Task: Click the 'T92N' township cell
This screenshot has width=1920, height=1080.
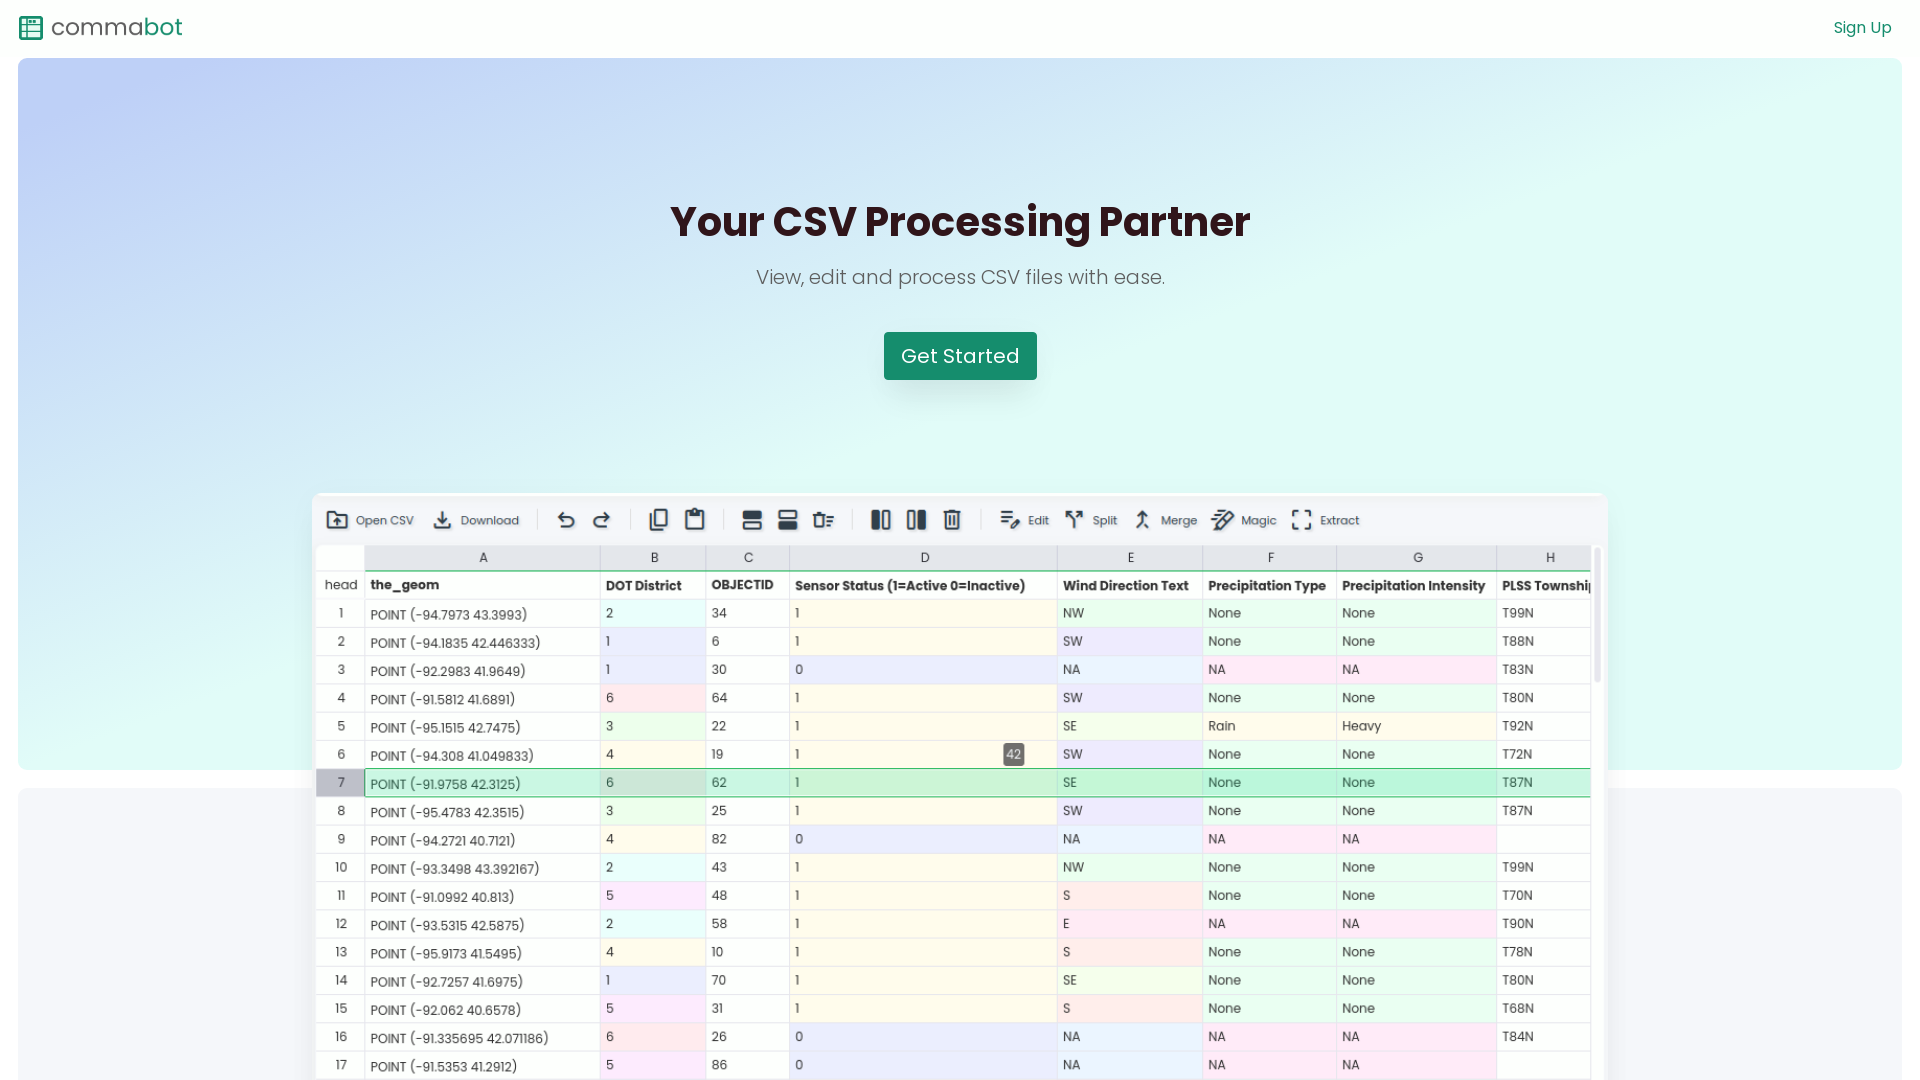Action: pos(1544,726)
